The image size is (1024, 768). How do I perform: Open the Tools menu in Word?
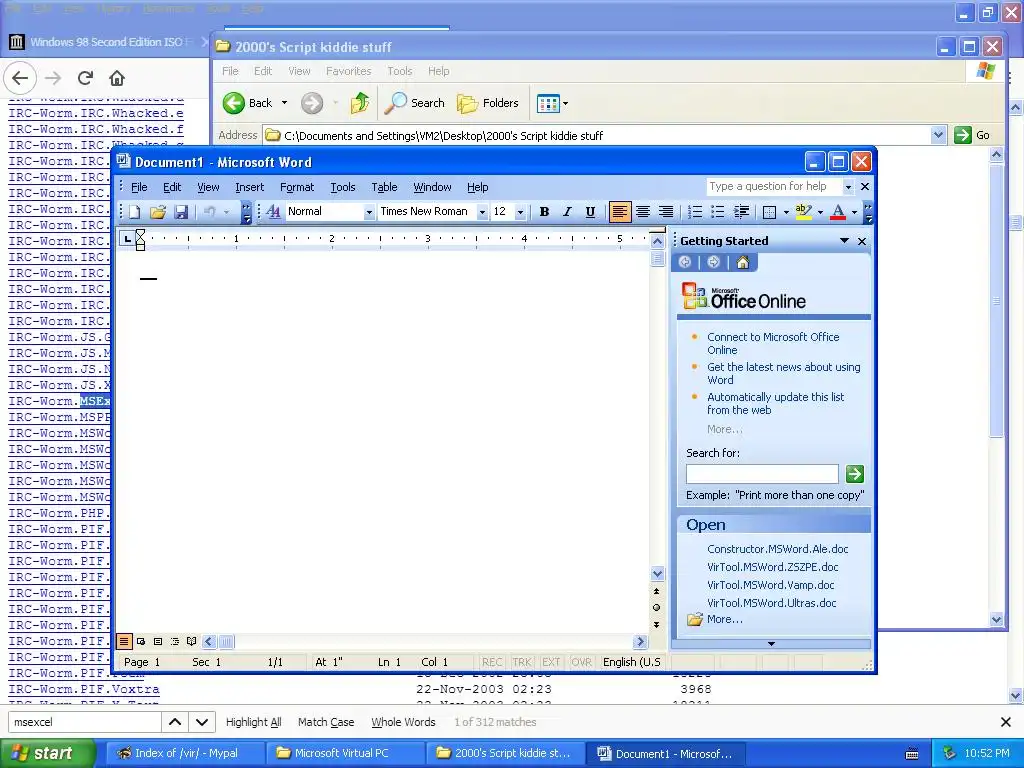[x=343, y=187]
